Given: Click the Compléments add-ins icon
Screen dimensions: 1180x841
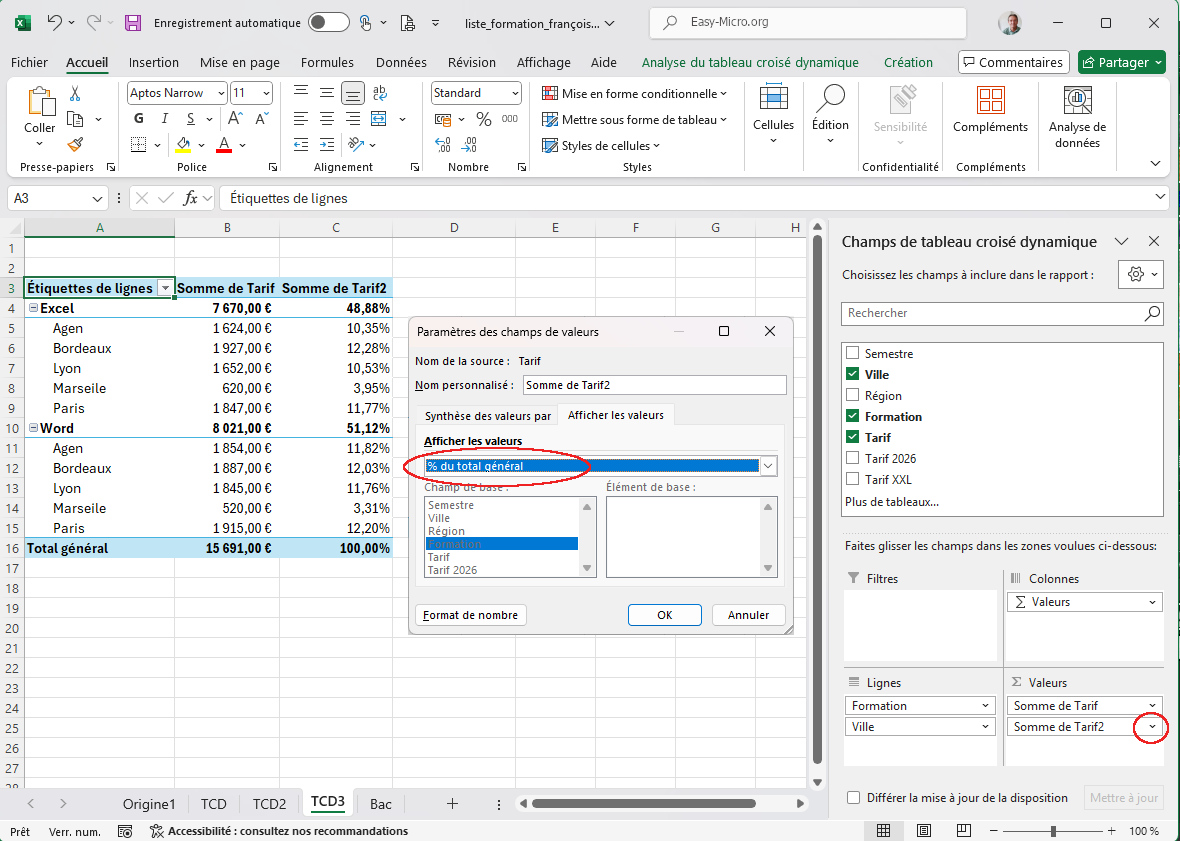Looking at the screenshot, I should pyautogui.click(x=990, y=101).
